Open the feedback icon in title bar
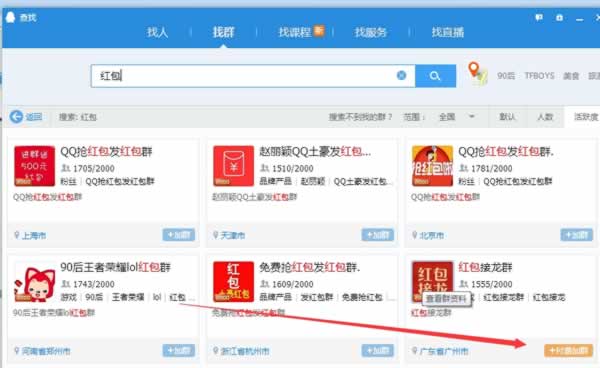This screenshot has width=600, height=368. (539, 18)
